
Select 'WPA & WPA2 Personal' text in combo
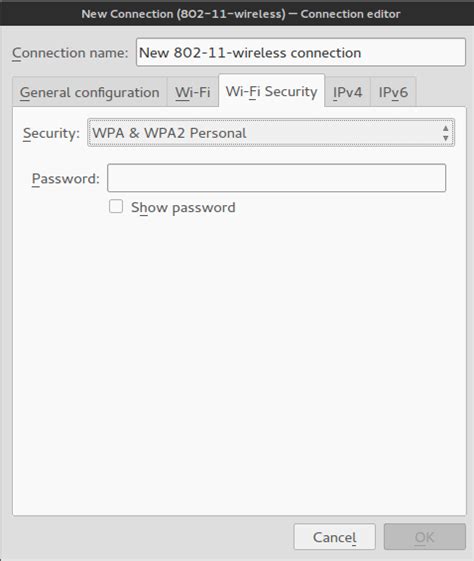pyautogui.click(x=169, y=133)
